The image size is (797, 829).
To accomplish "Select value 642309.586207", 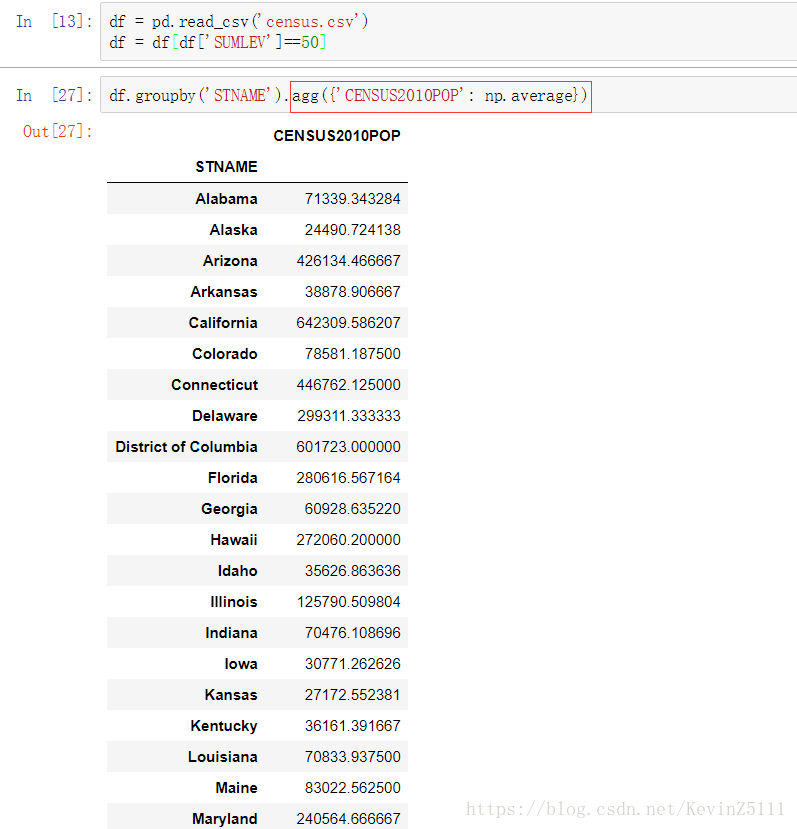I will [x=349, y=323].
